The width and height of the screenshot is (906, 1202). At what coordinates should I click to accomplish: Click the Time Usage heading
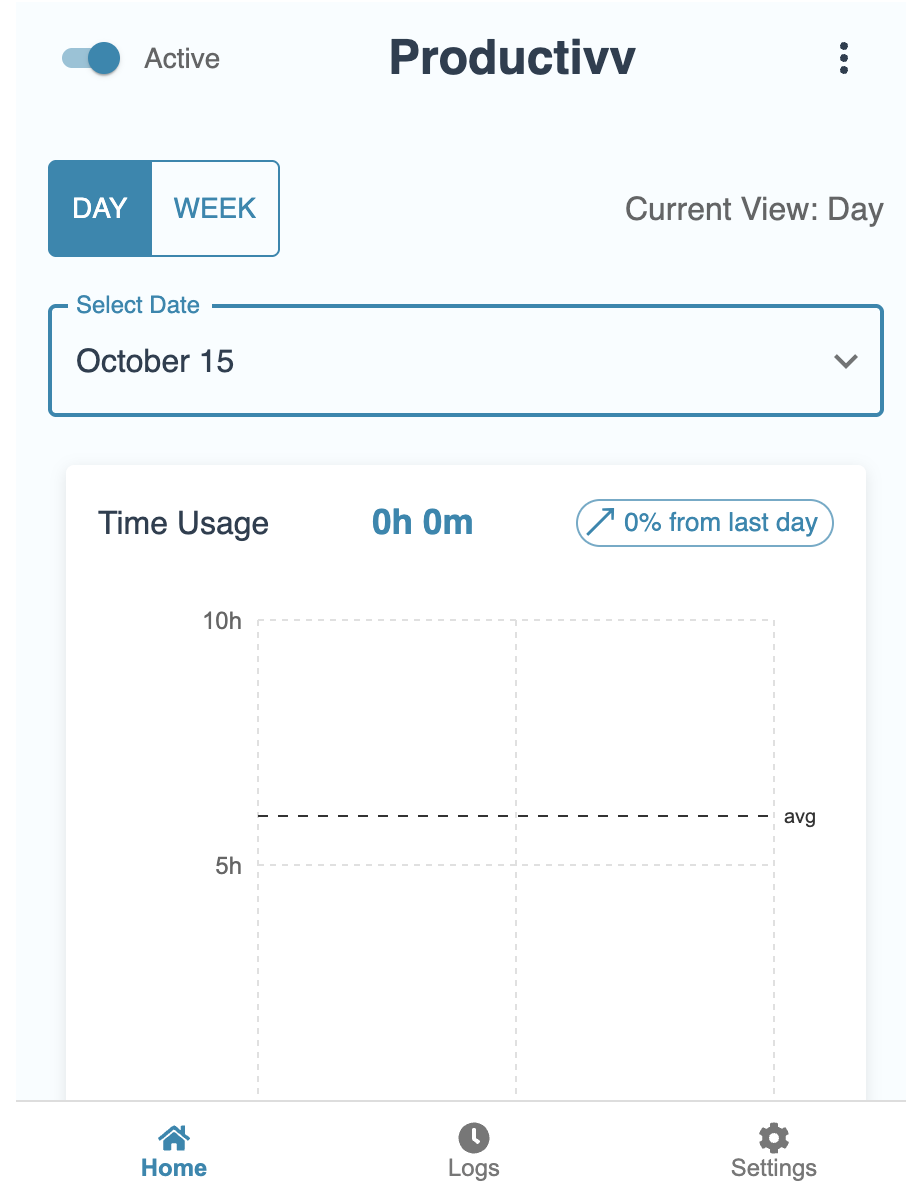tap(183, 523)
